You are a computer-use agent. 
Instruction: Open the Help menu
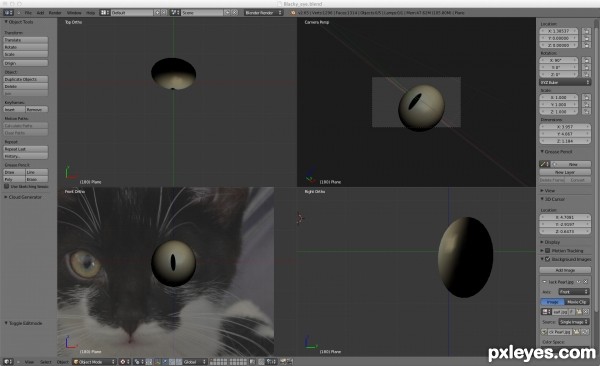90,13
